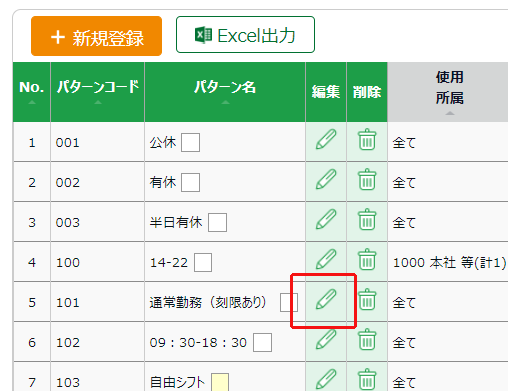Delete pattern 001 公休 with trash icon
508x391 pixels.
[x=367, y=139]
